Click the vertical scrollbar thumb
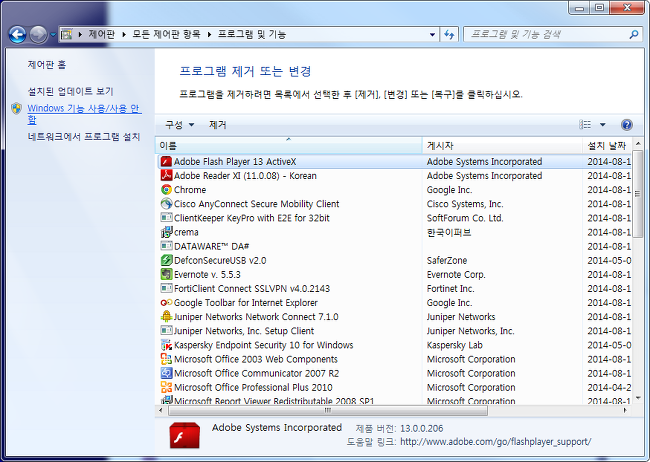The height and width of the screenshot is (462, 650). pos(638,193)
